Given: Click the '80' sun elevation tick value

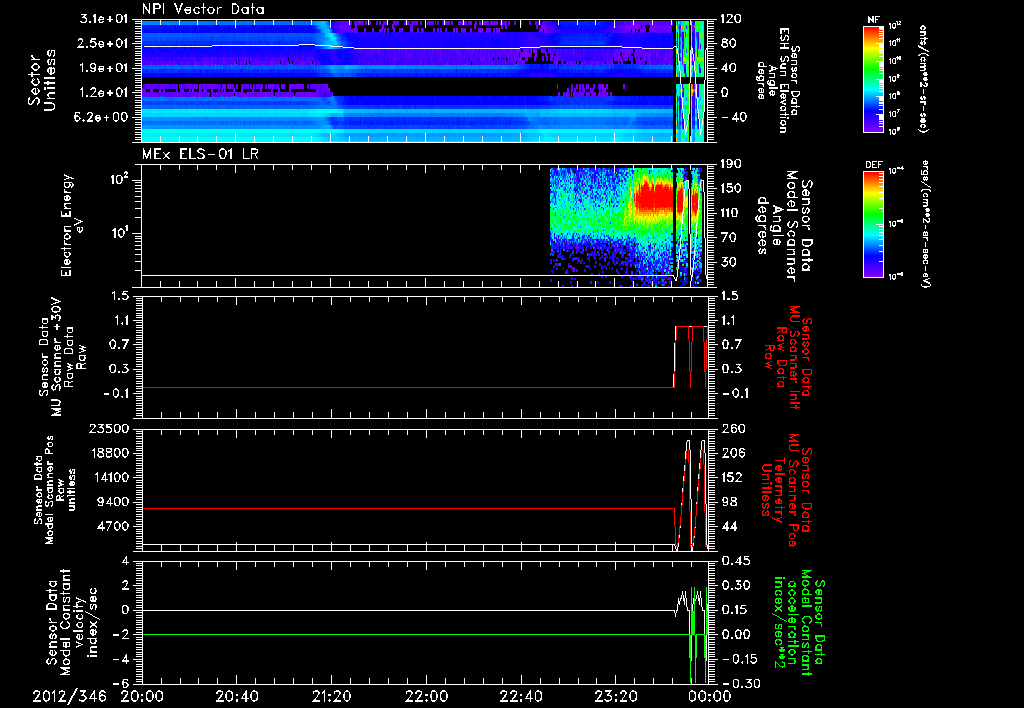Looking at the screenshot, I should pyautogui.click(x=728, y=44).
